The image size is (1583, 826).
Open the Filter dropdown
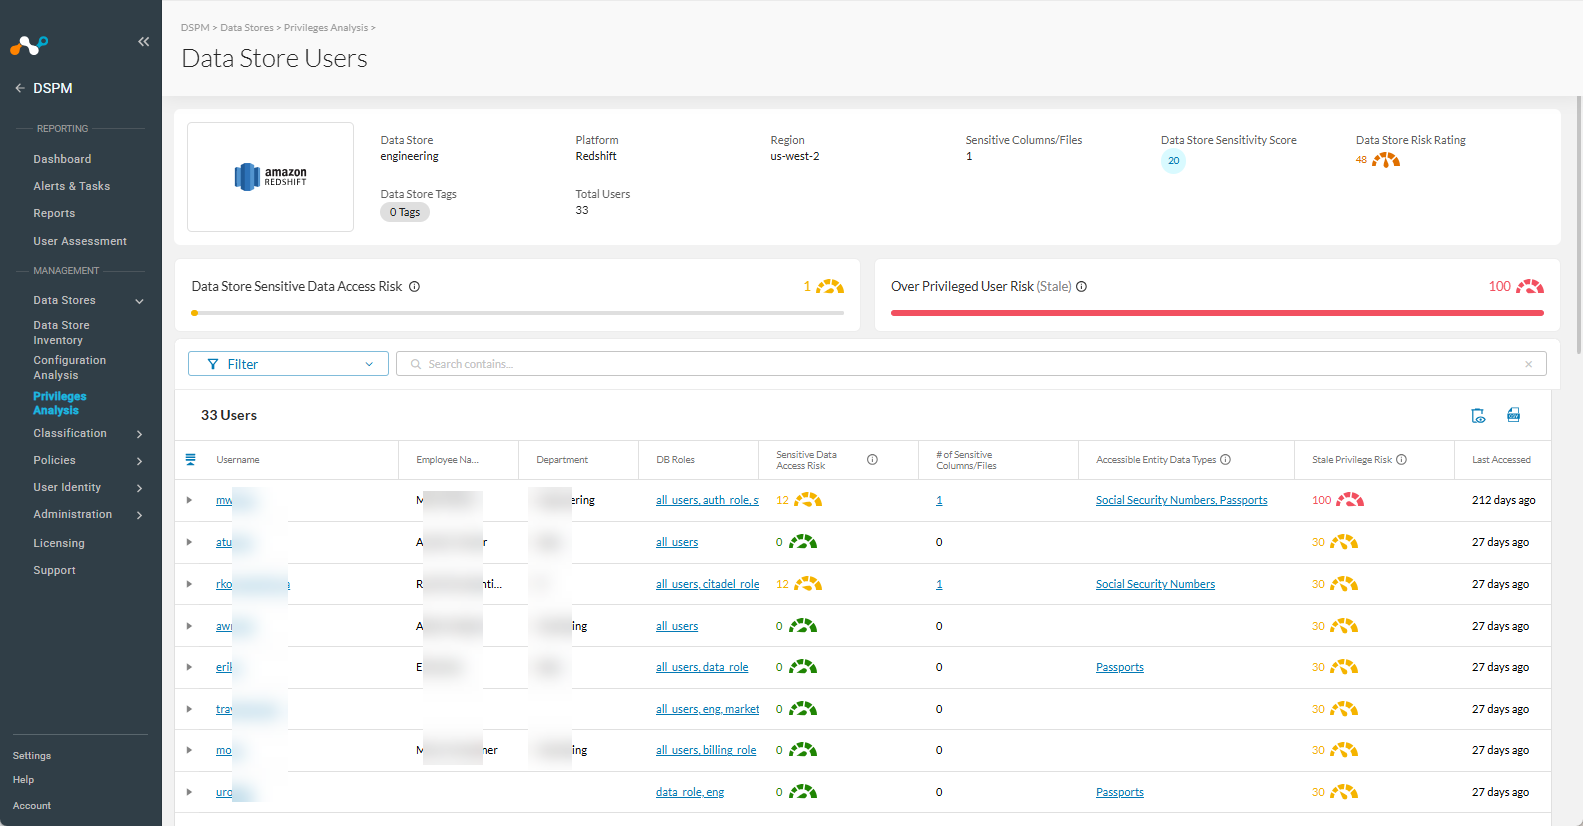288,364
